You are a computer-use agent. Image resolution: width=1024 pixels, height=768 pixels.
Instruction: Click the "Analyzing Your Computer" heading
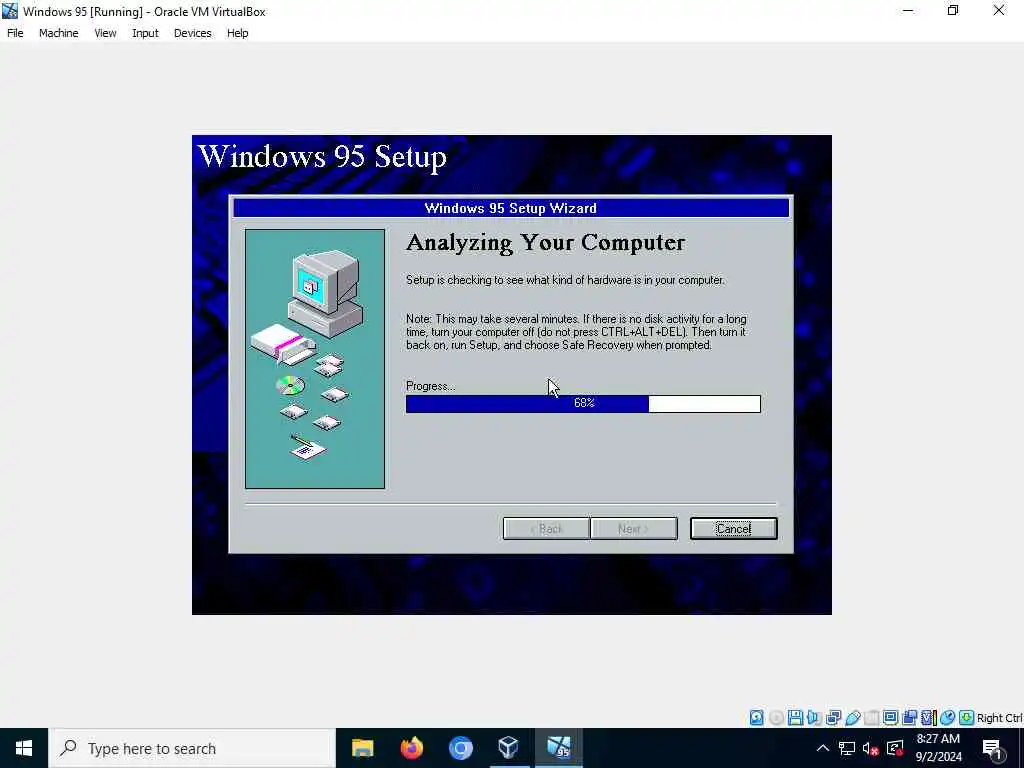(x=545, y=242)
